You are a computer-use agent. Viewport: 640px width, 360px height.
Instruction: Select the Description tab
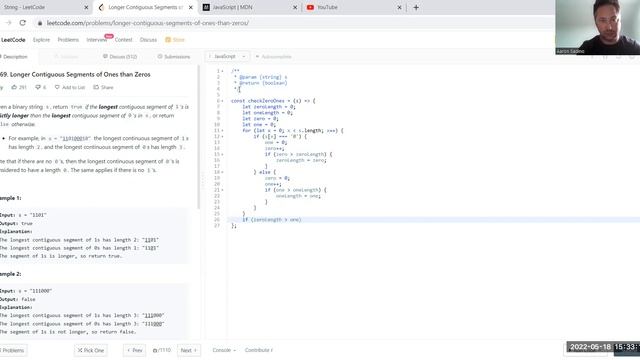(x=14, y=57)
